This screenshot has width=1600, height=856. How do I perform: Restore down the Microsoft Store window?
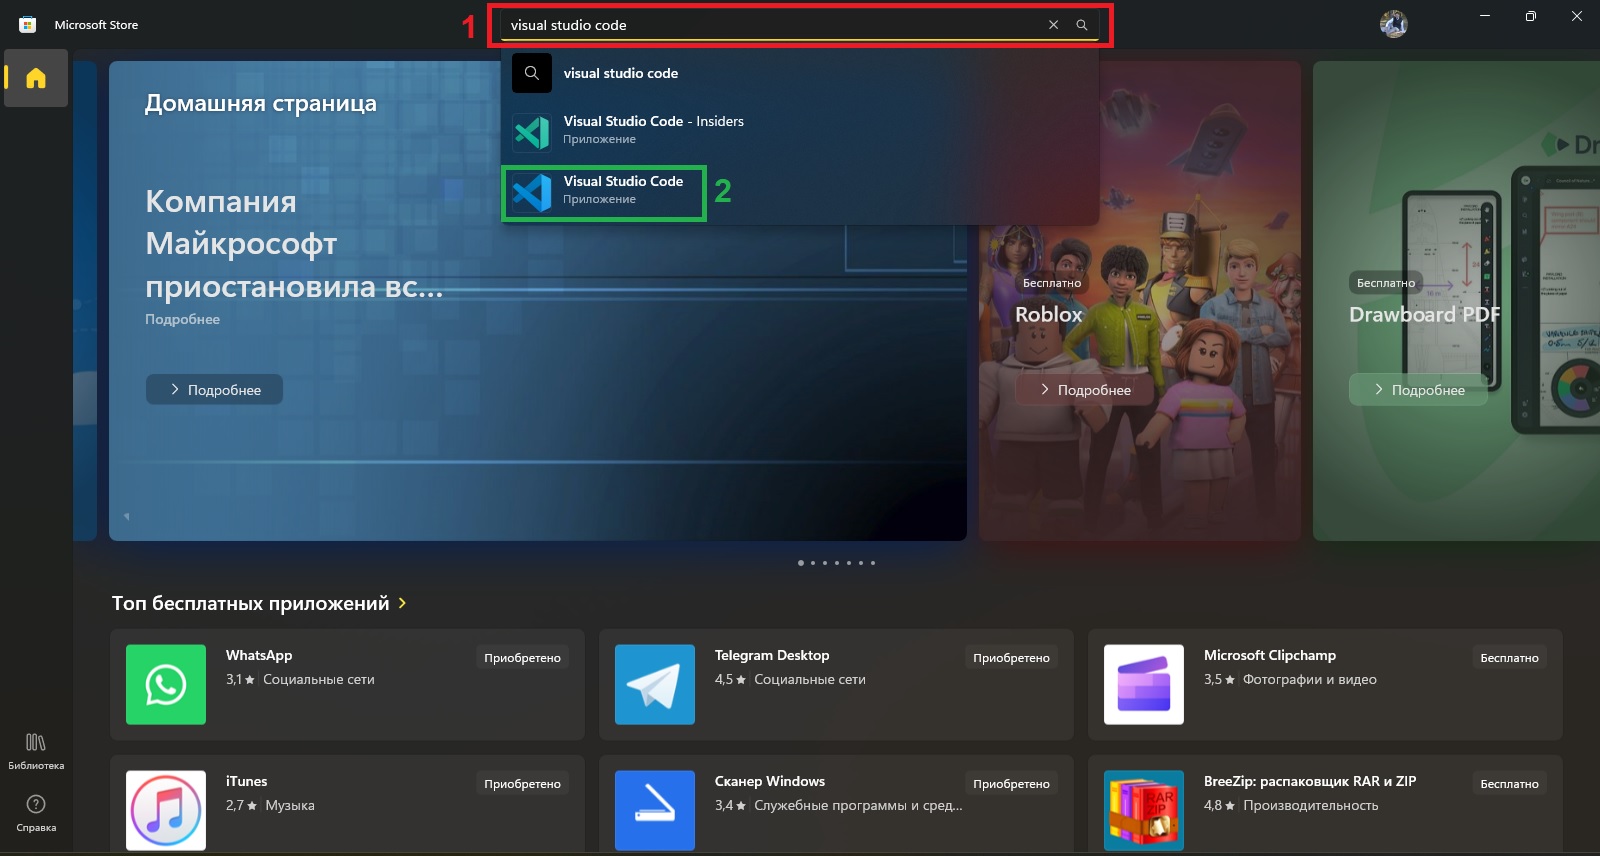point(1531,16)
